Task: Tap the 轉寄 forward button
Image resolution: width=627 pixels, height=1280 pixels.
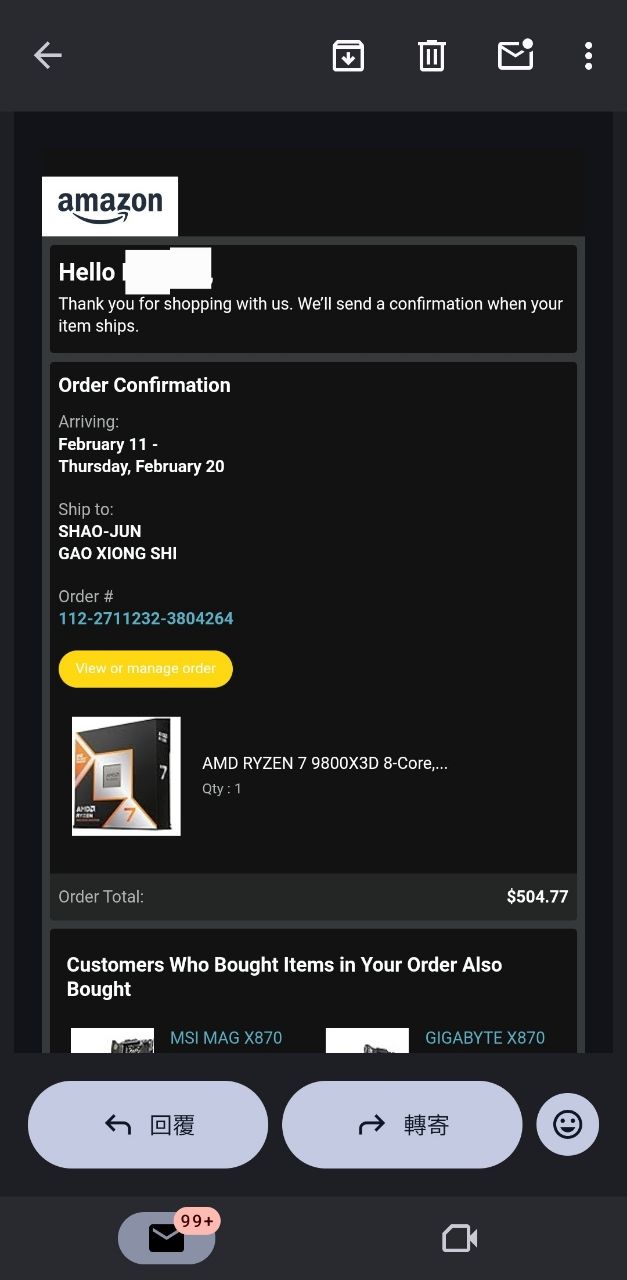Action: point(402,1125)
